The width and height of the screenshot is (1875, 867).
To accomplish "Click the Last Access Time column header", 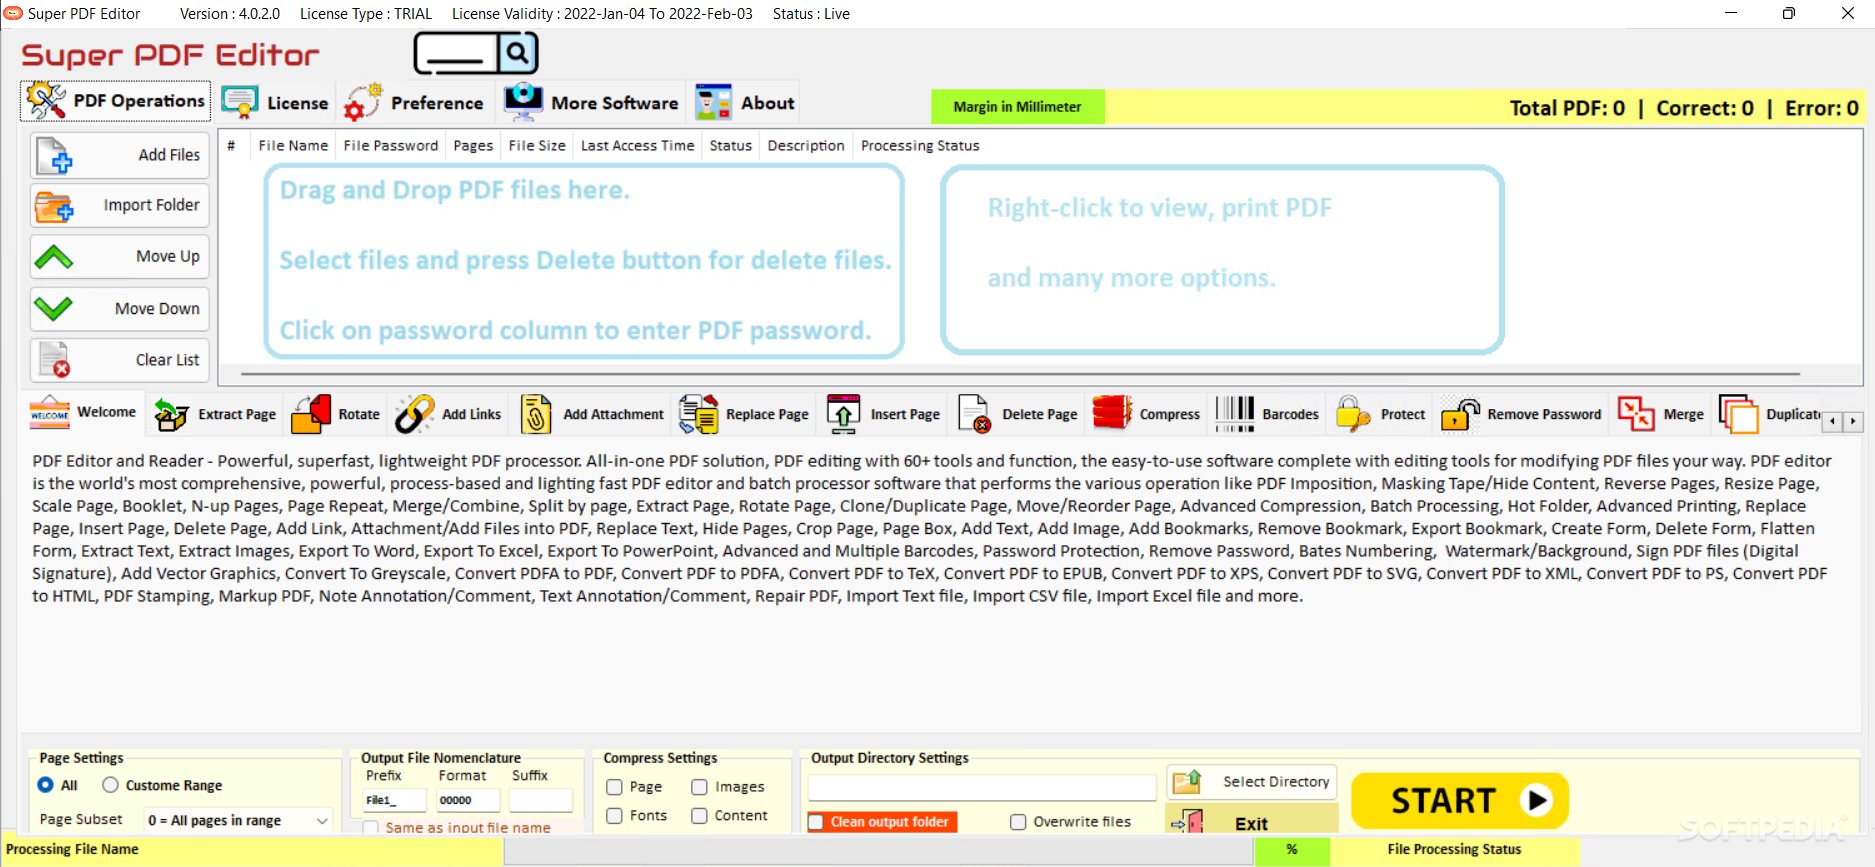I will click(x=637, y=146).
